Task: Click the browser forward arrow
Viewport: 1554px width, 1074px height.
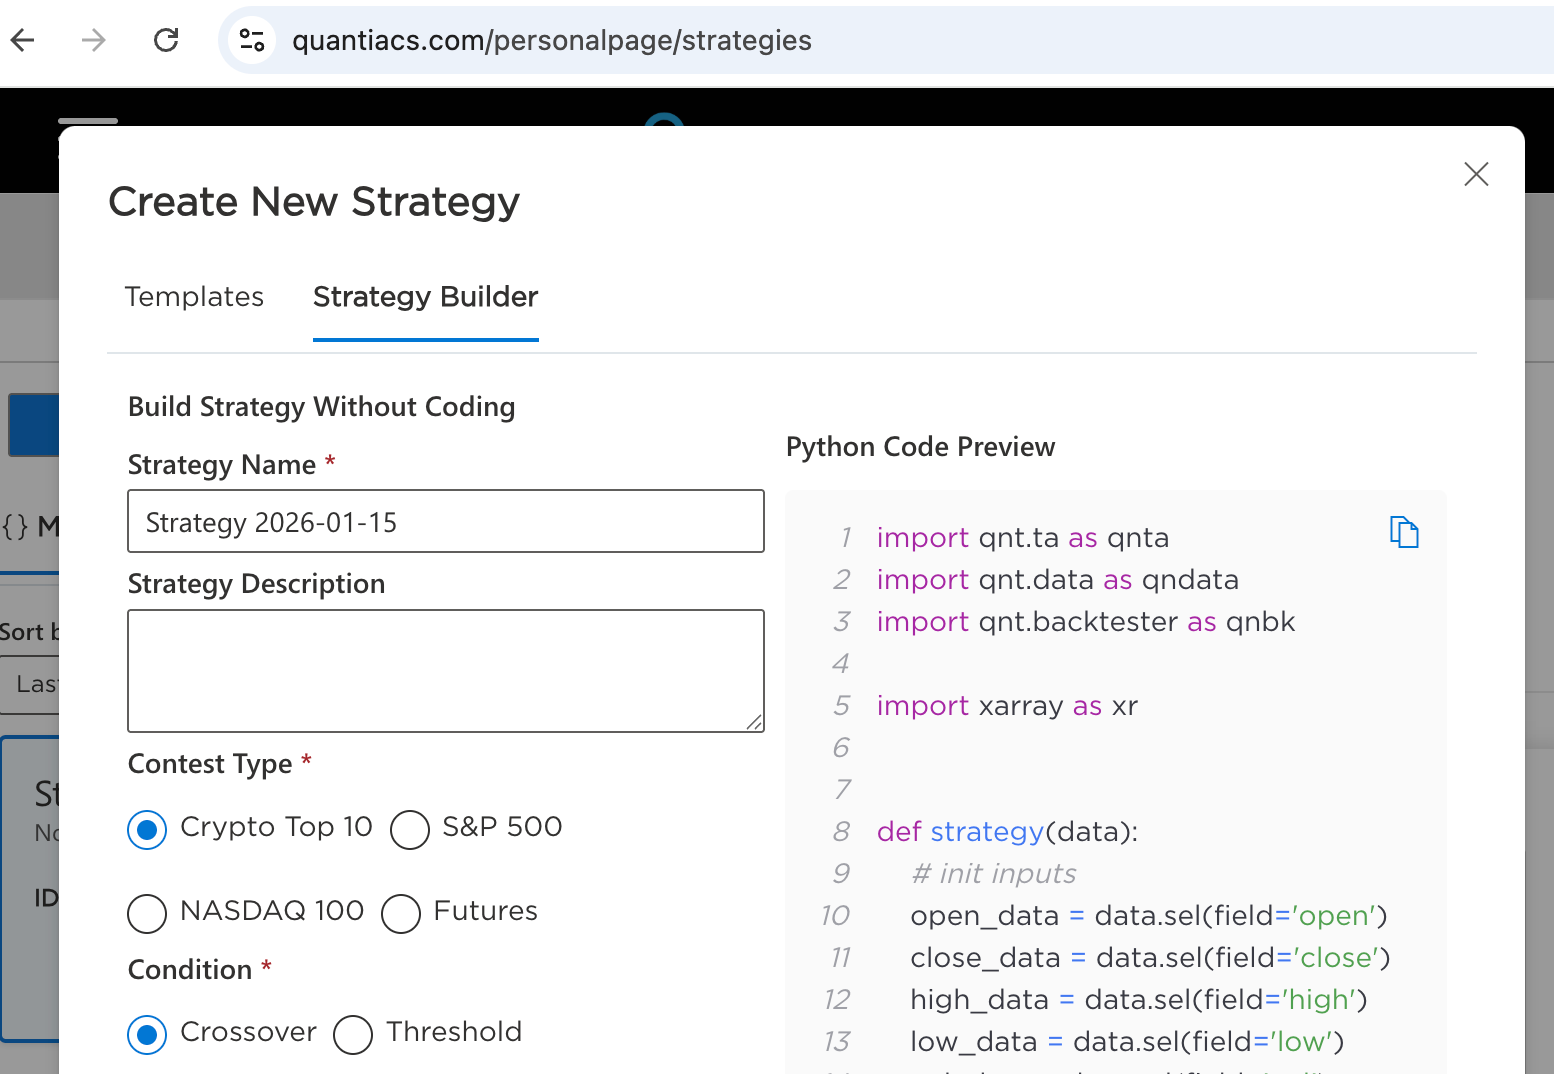Action: [x=94, y=40]
